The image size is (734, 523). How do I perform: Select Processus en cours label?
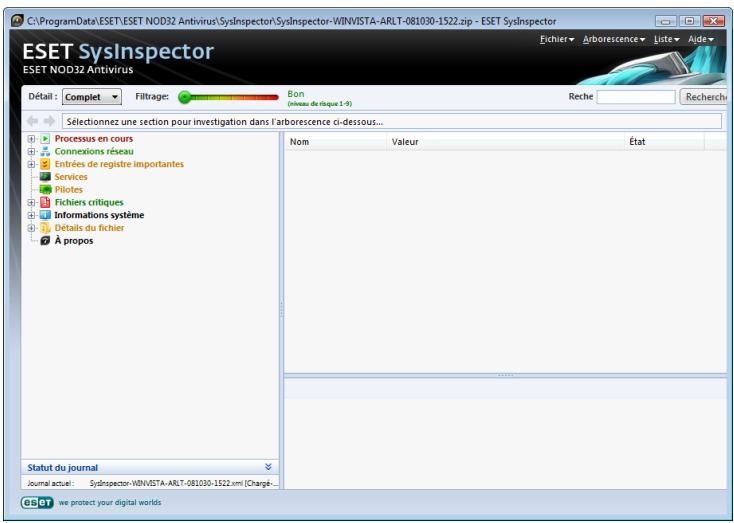[94, 139]
